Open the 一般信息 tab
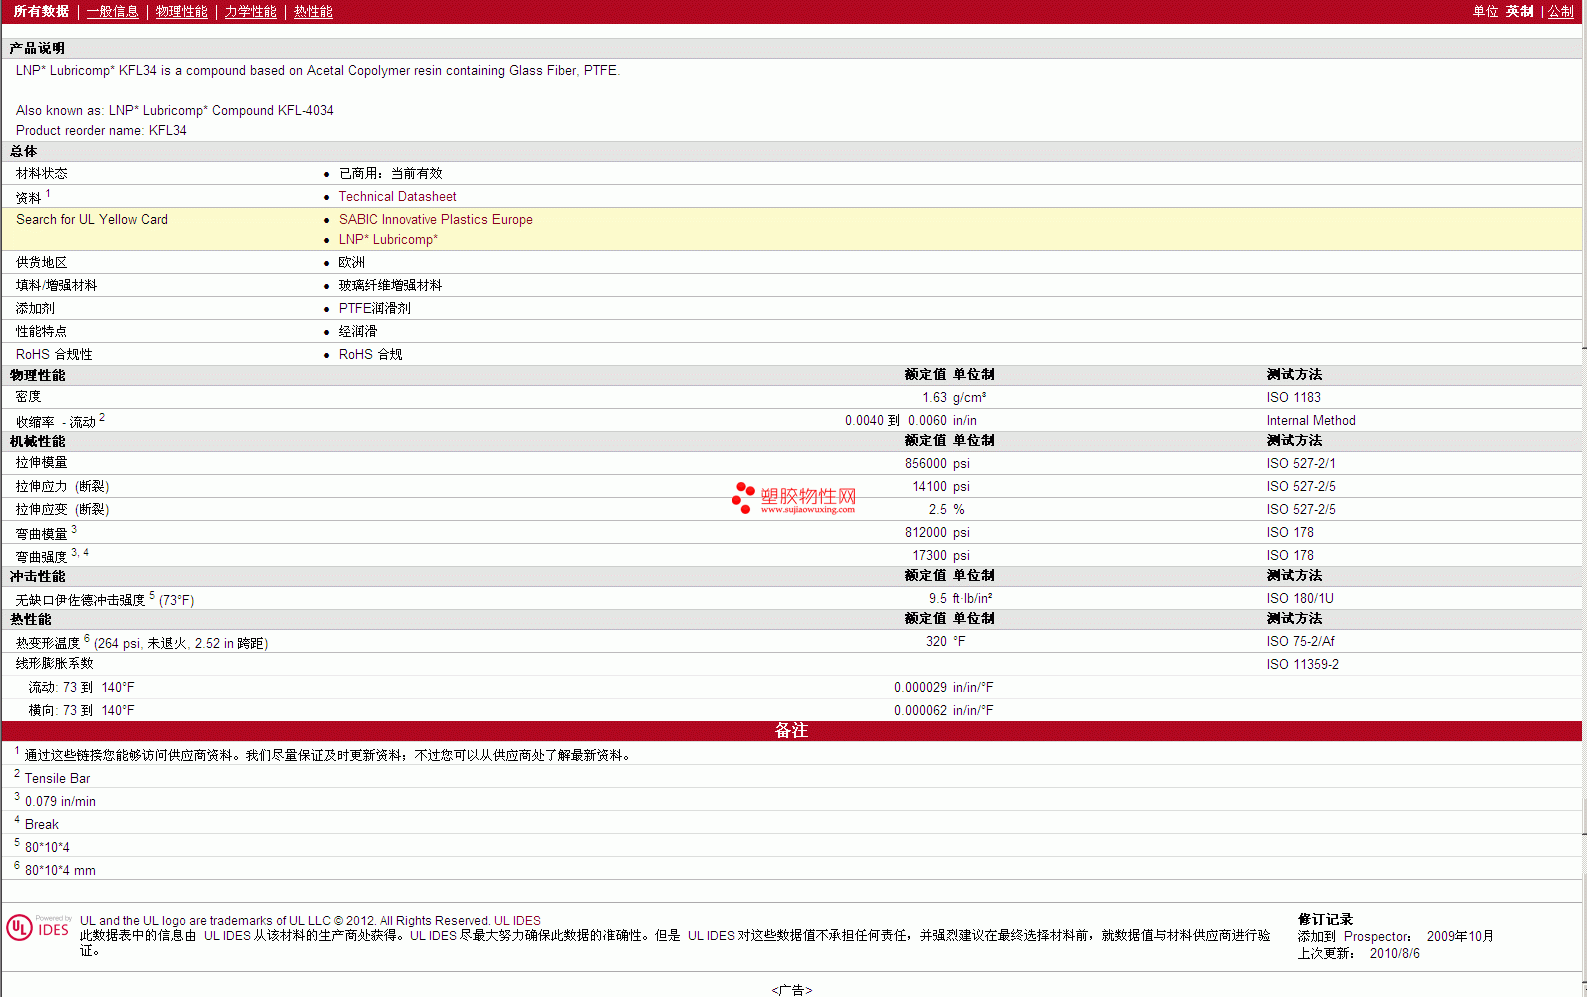The height and width of the screenshot is (997, 1587). 112,12
